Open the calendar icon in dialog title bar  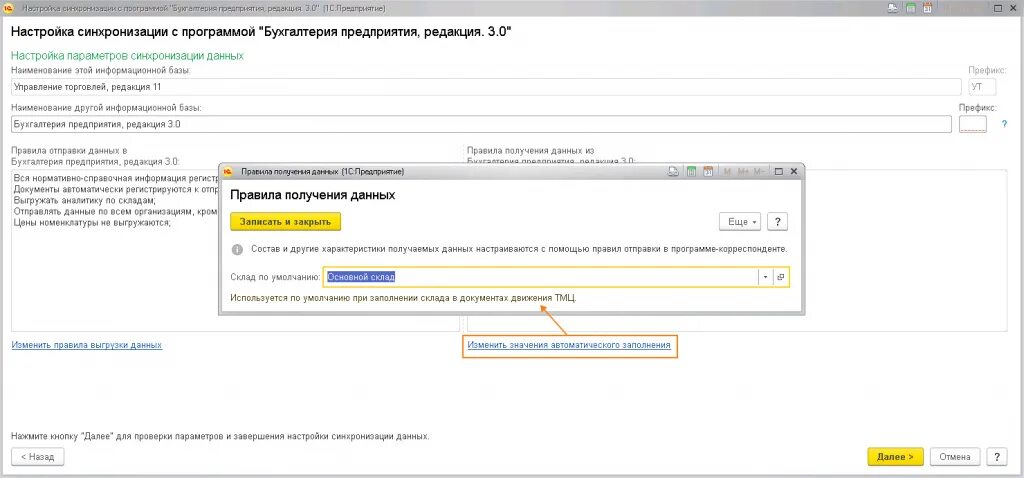tap(708, 172)
